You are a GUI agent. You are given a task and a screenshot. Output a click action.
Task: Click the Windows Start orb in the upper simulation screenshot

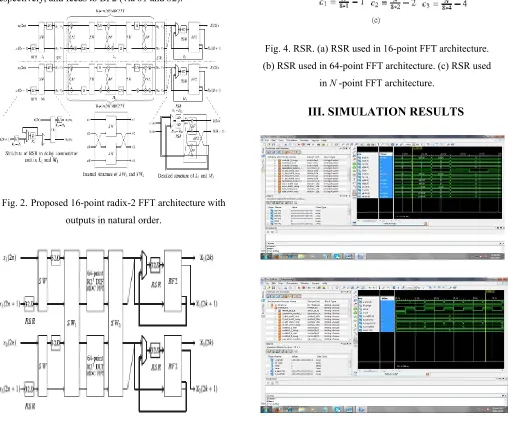click(x=266, y=256)
